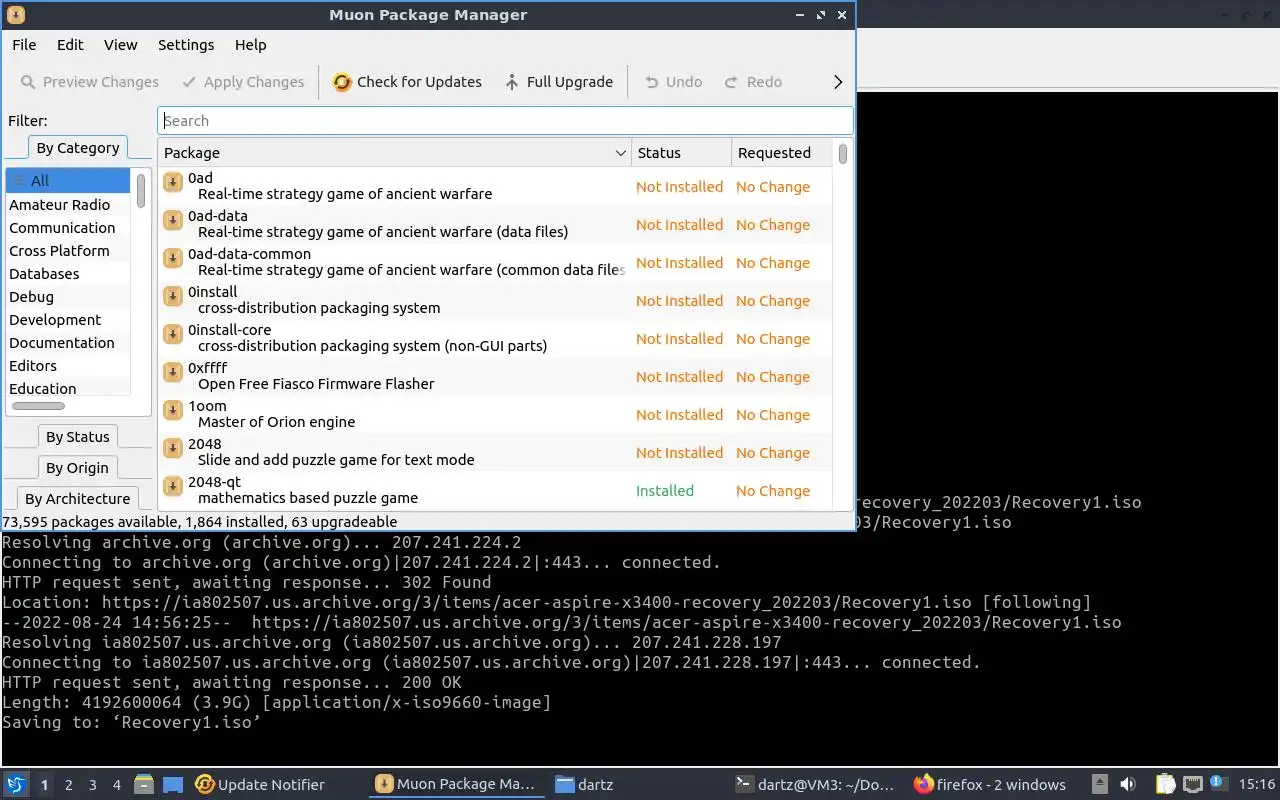Click Apply Changes in the toolbar
This screenshot has height=800, width=1280.
[x=243, y=82]
